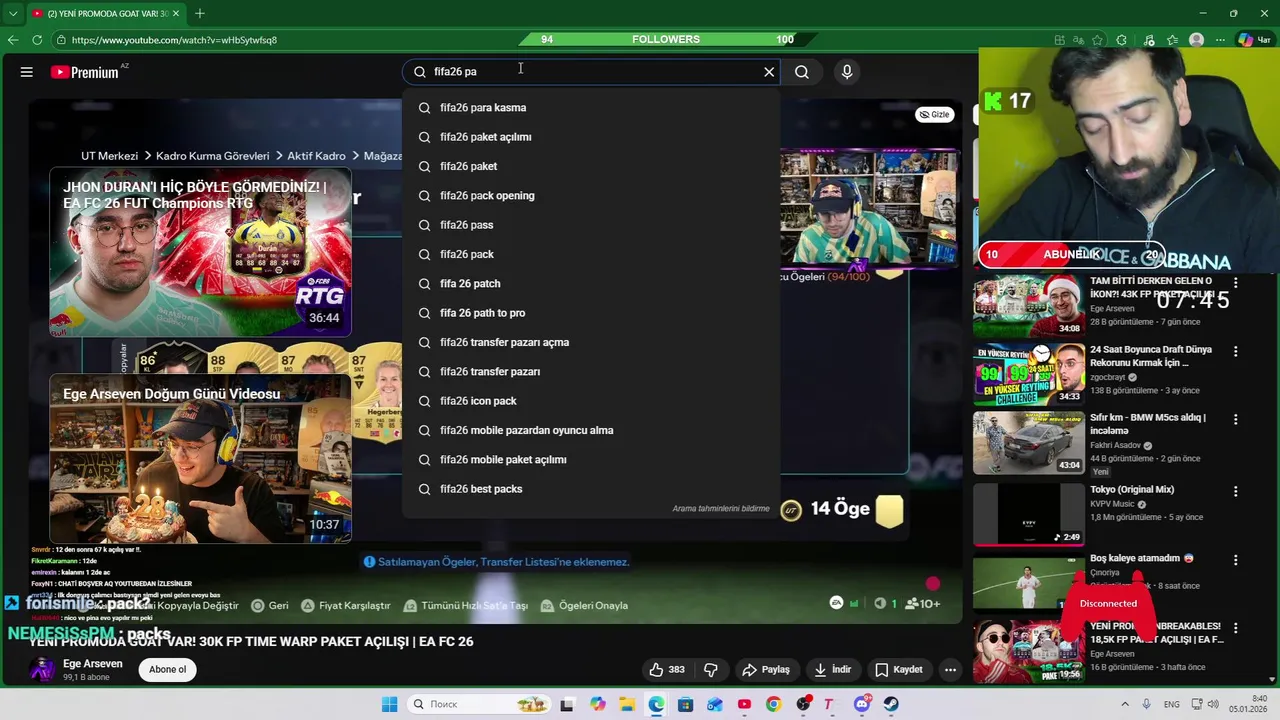
Task: Choose suggestion 'fifa26 best packs'
Action: click(x=591, y=489)
